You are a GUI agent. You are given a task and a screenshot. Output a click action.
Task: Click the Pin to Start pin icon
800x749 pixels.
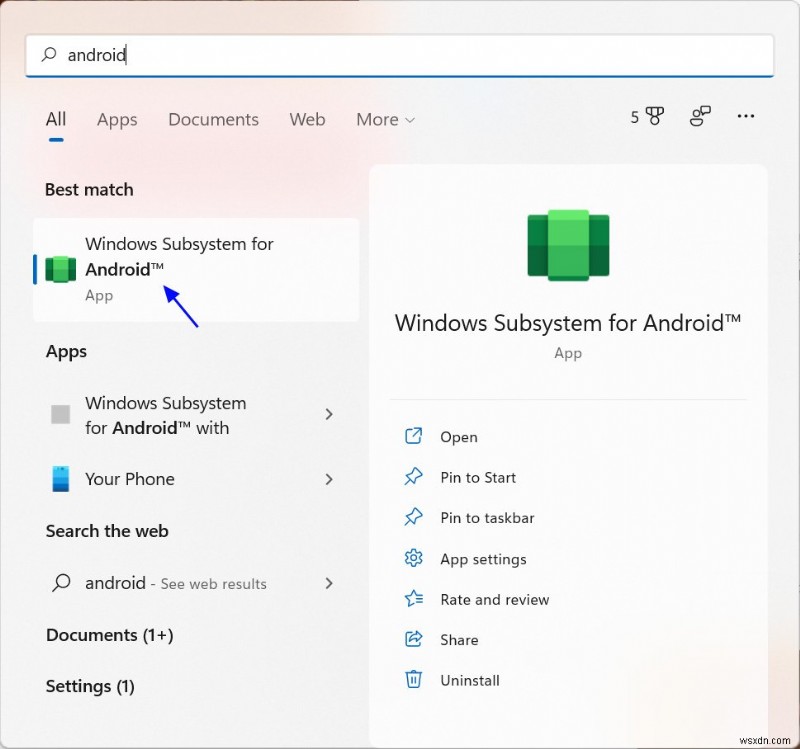tap(414, 477)
